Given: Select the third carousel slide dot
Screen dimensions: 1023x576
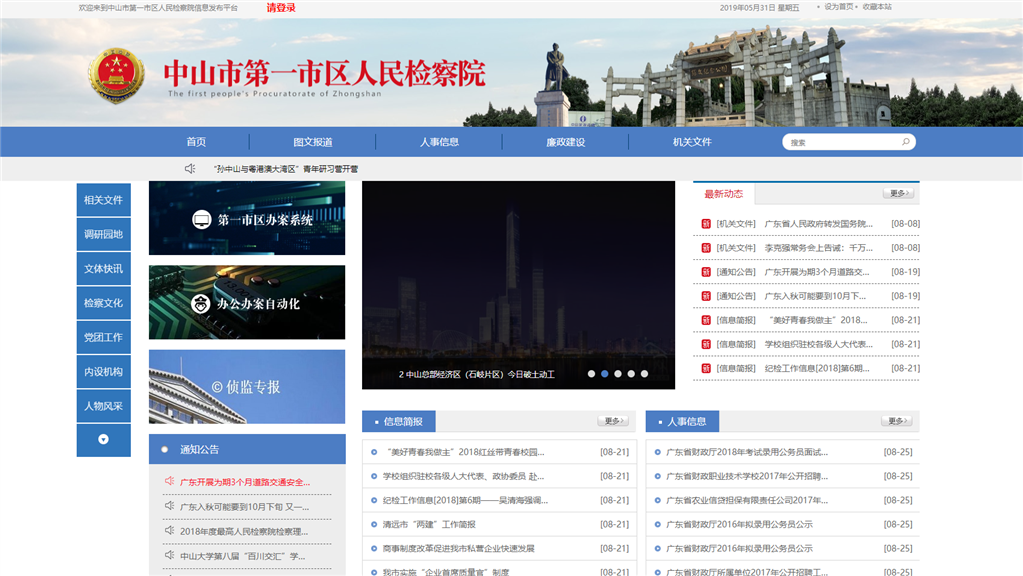Looking at the screenshot, I should point(618,374).
